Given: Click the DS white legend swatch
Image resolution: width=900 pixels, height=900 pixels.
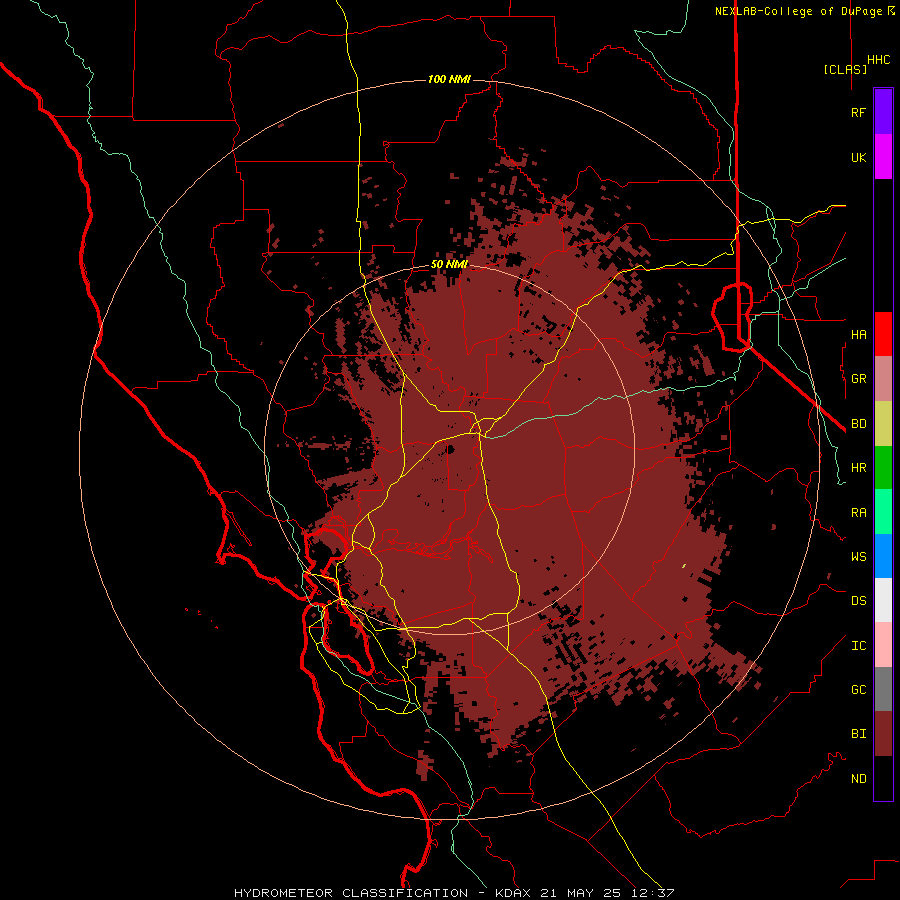Looking at the screenshot, I should (x=883, y=600).
